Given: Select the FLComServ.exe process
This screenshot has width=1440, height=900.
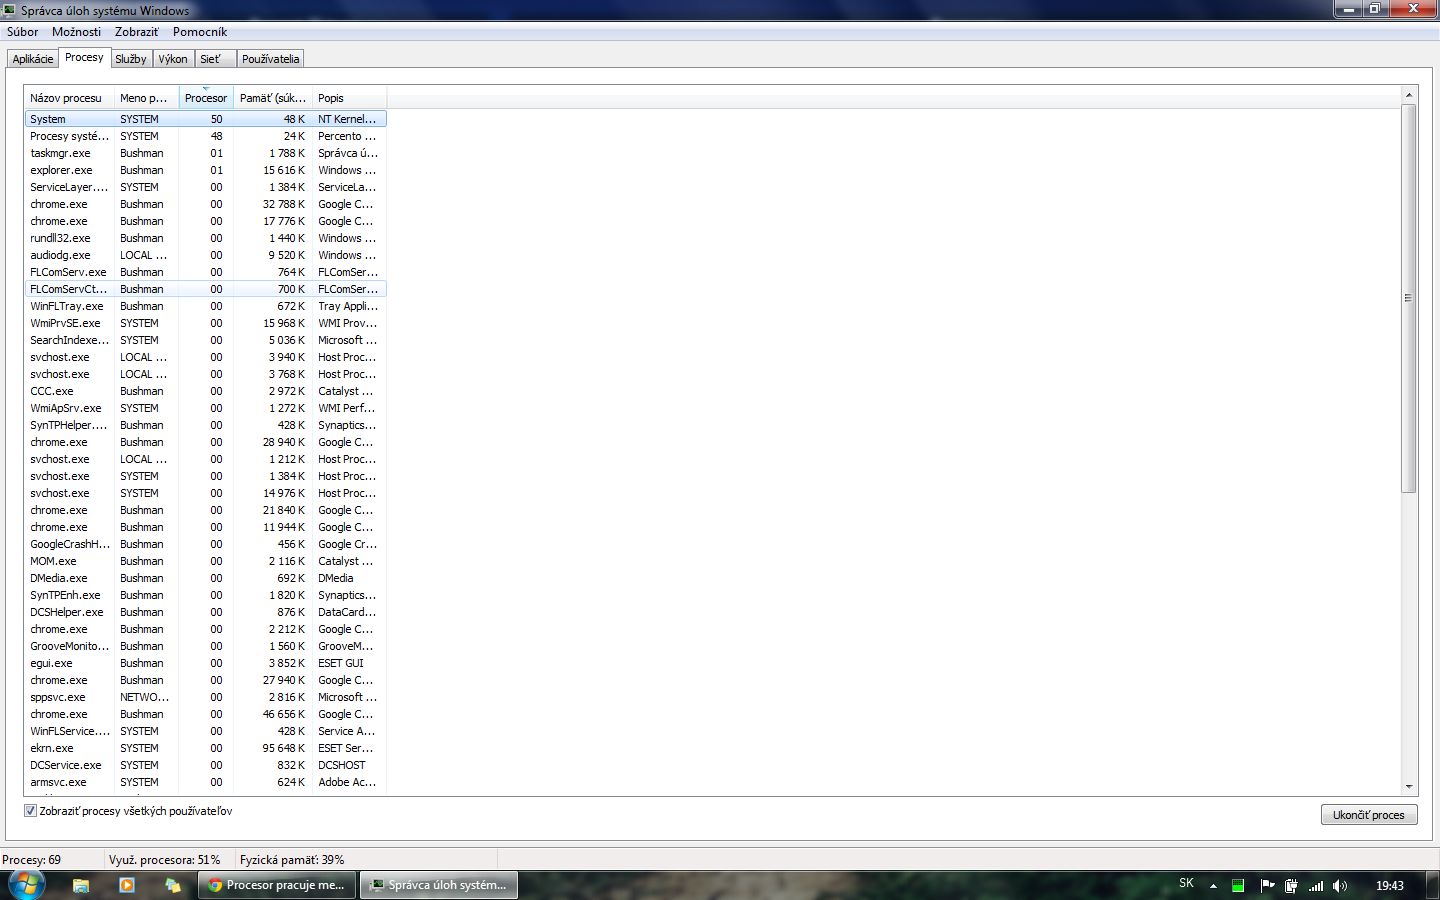Looking at the screenshot, I should point(205,272).
